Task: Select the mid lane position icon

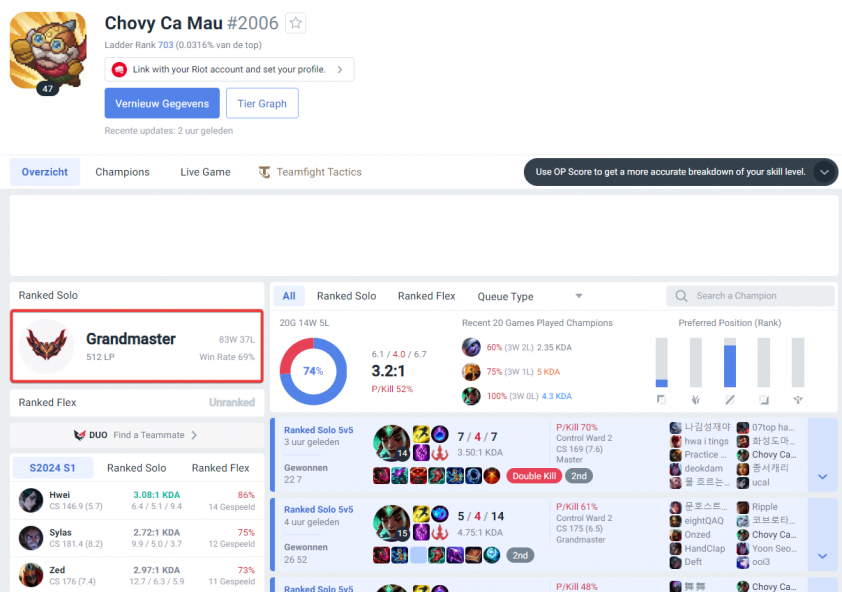Action: tap(730, 400)
